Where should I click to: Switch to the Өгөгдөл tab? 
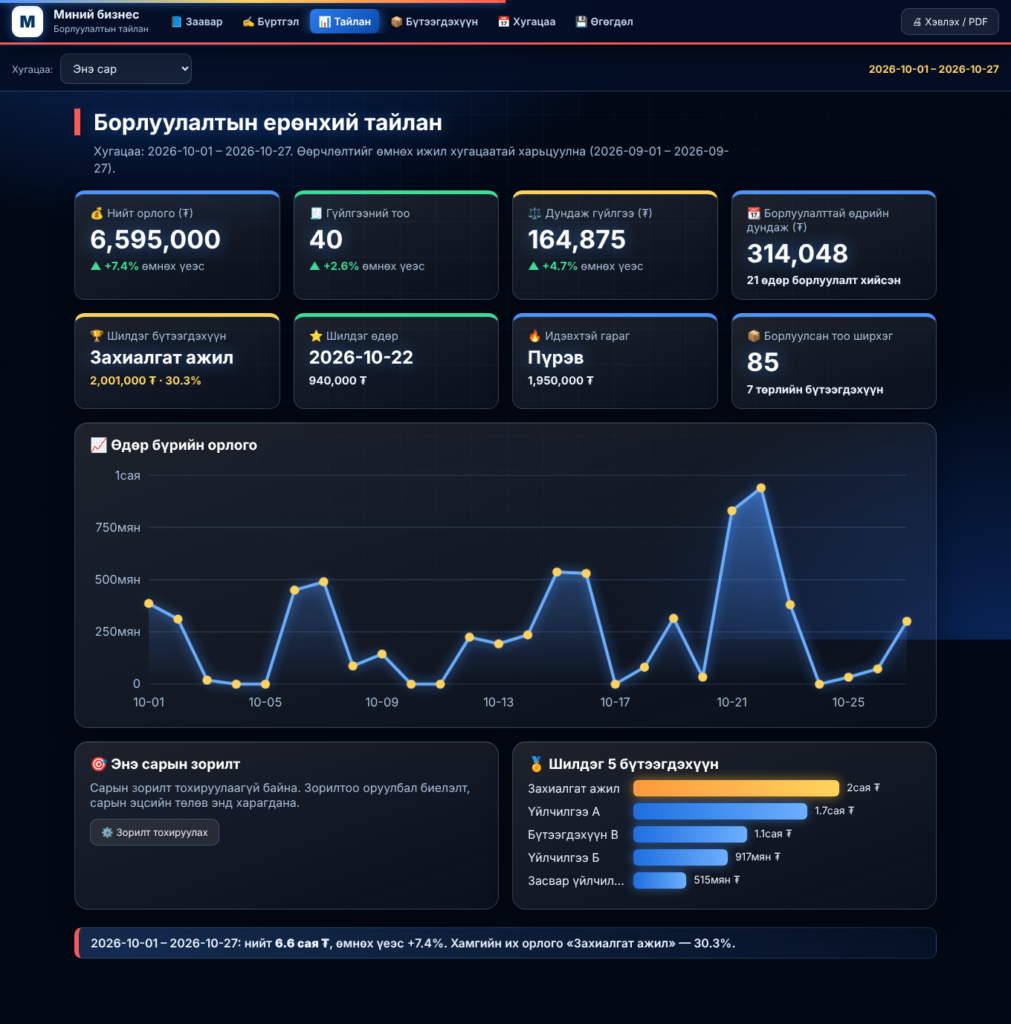[x=604, y=22]
